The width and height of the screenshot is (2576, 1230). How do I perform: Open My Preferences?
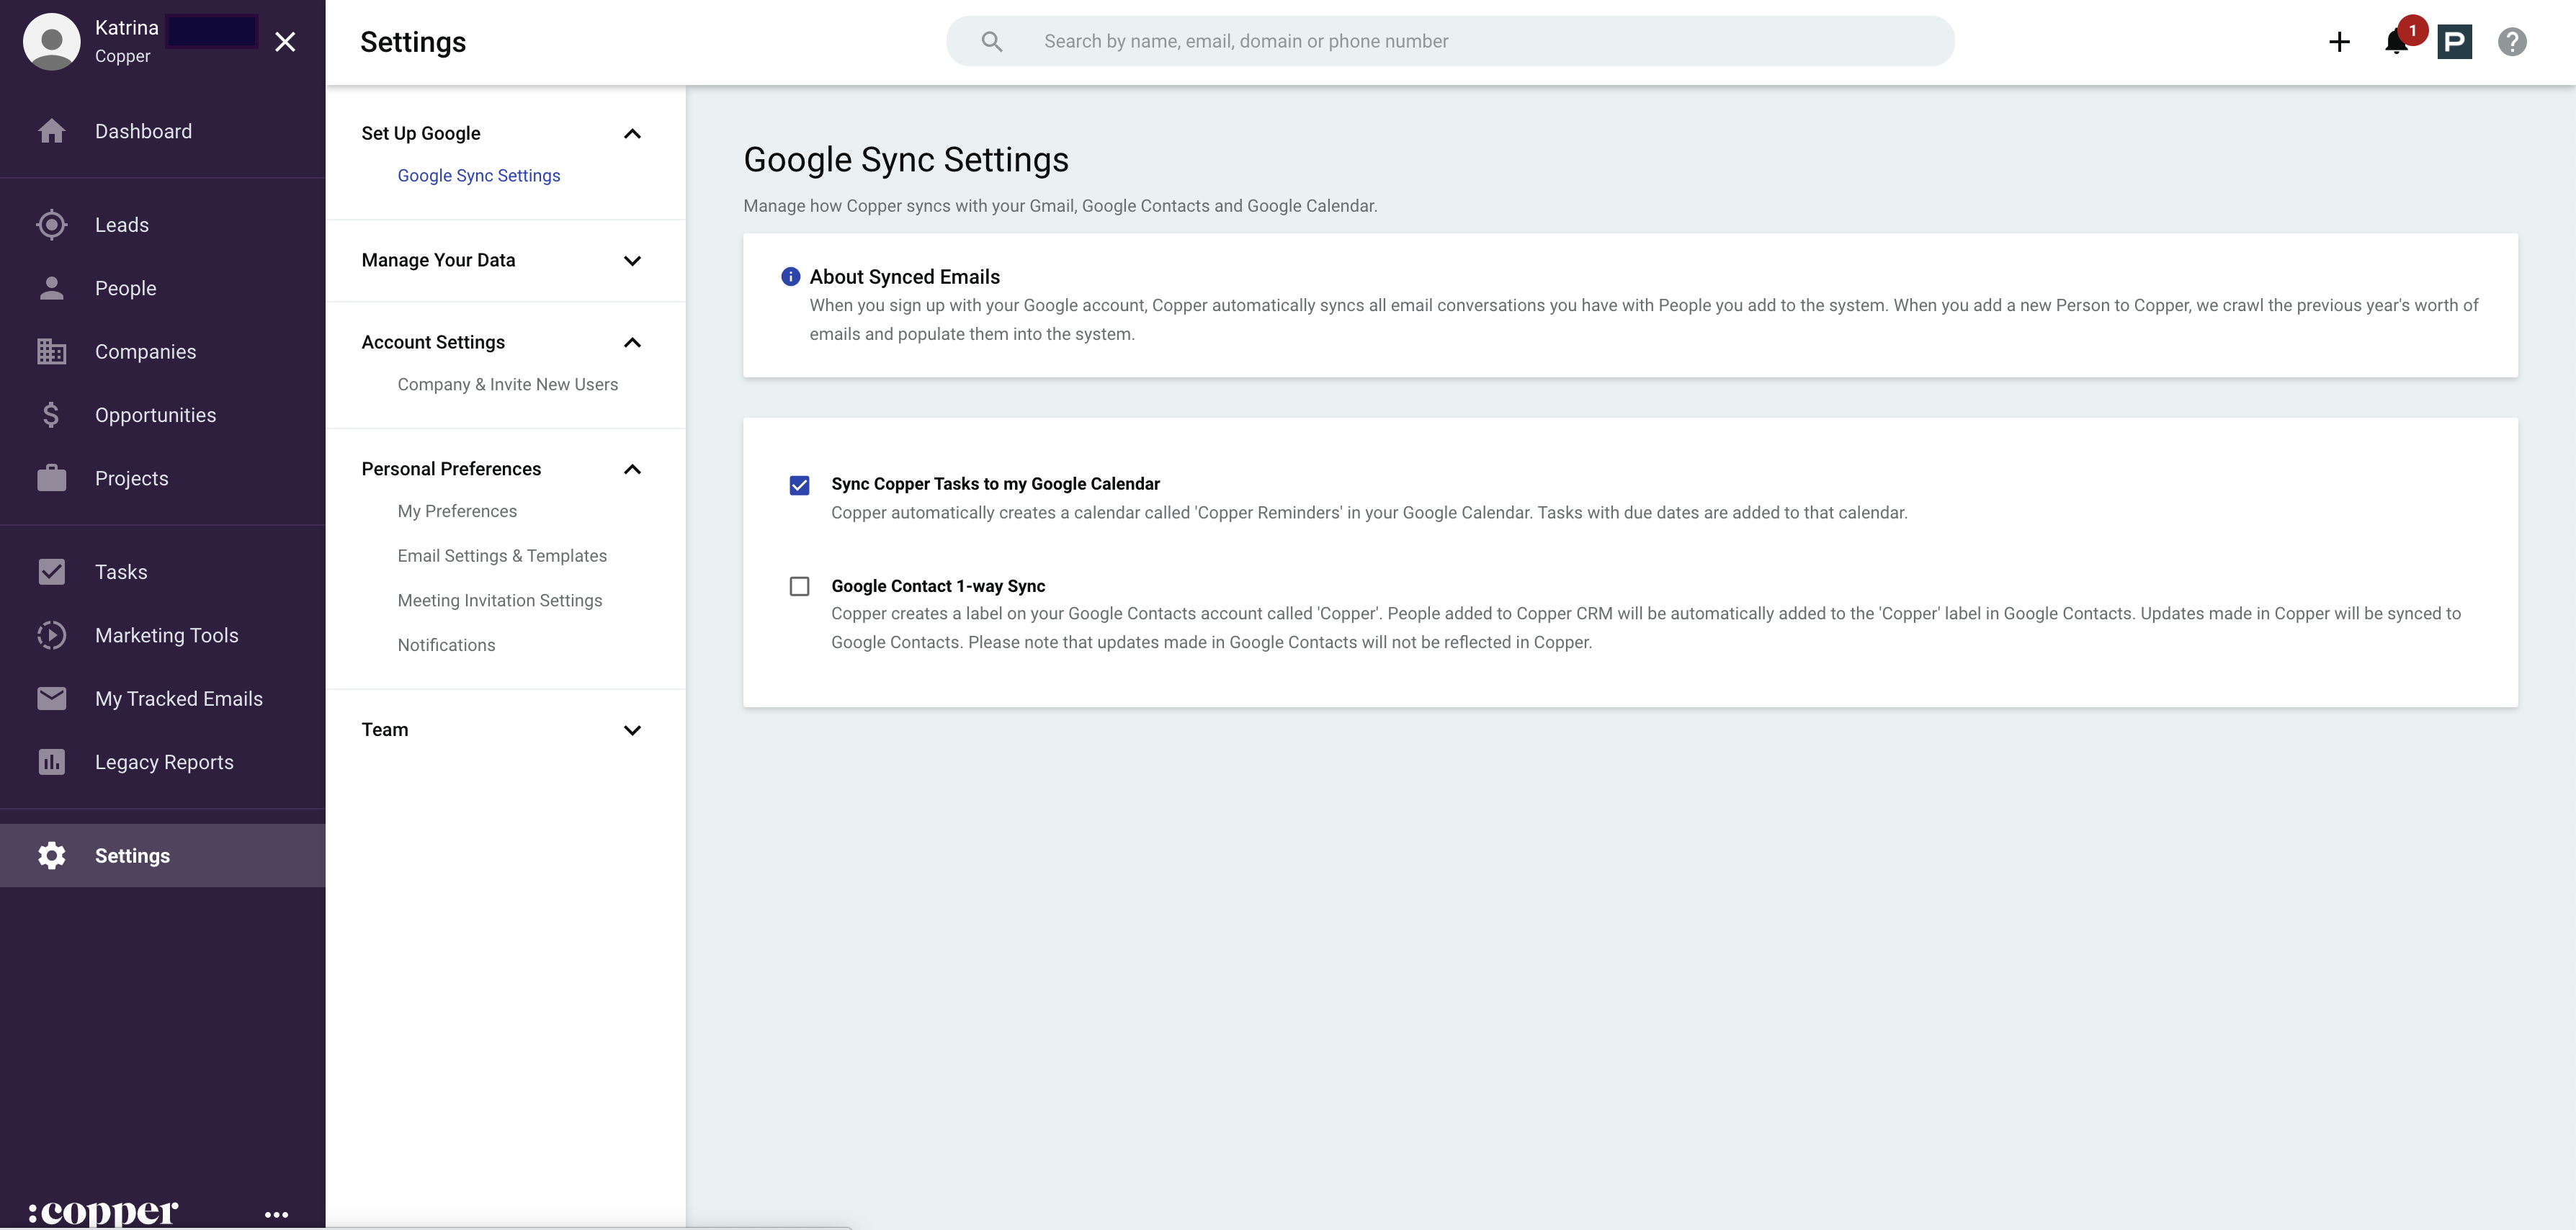(457, 511)
